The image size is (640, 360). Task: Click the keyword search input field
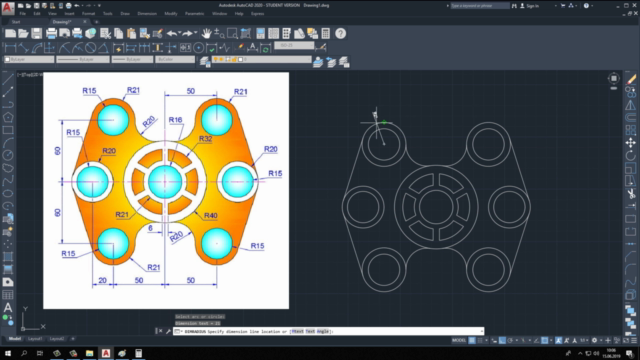480,6
